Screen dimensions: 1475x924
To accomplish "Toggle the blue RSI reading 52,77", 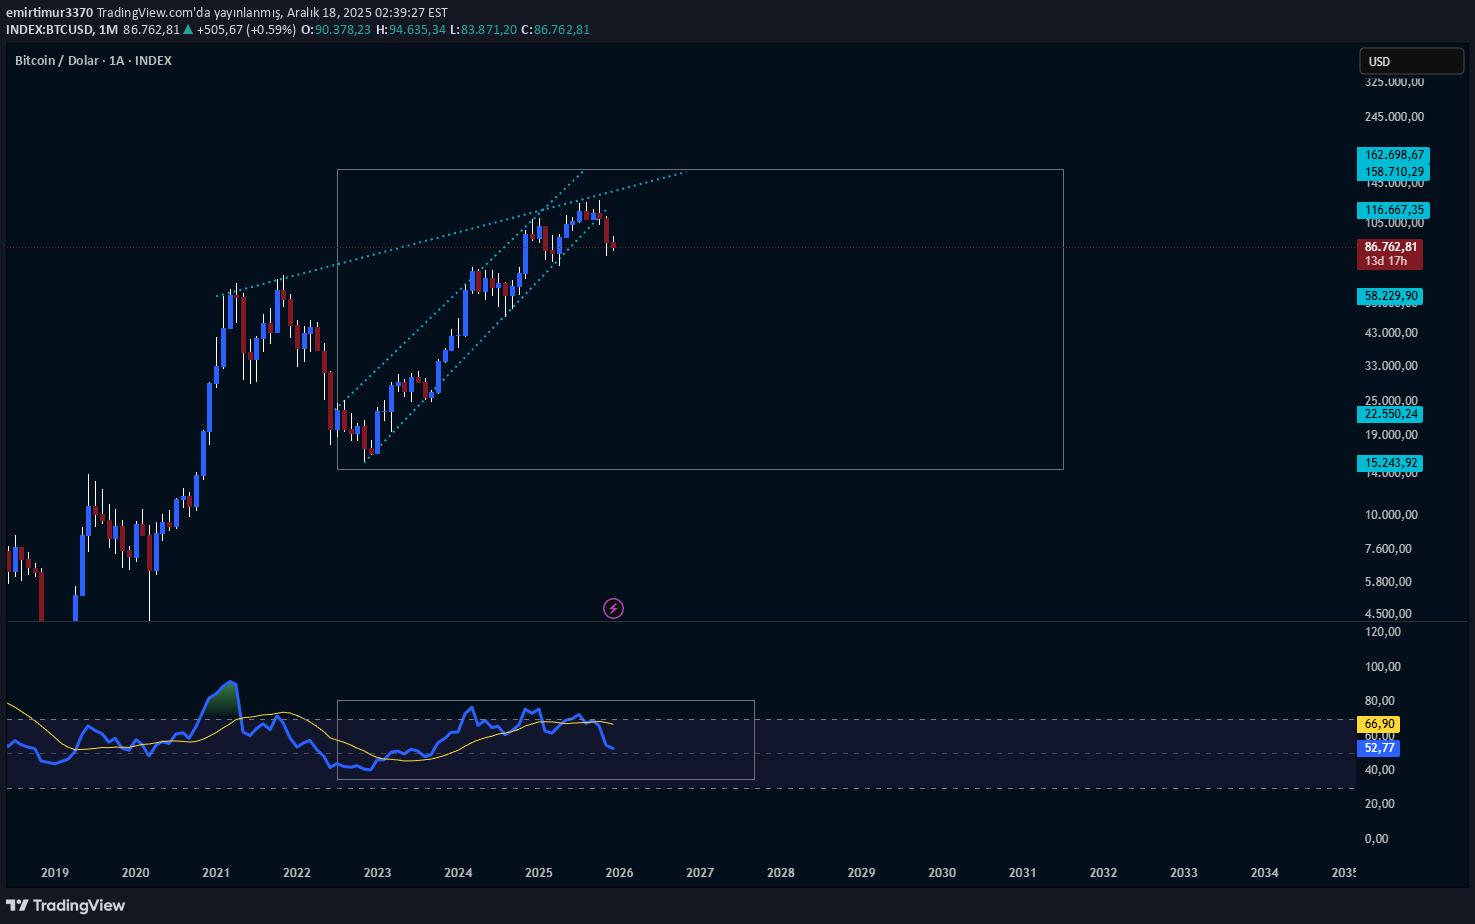I will tap(1379, 747).
